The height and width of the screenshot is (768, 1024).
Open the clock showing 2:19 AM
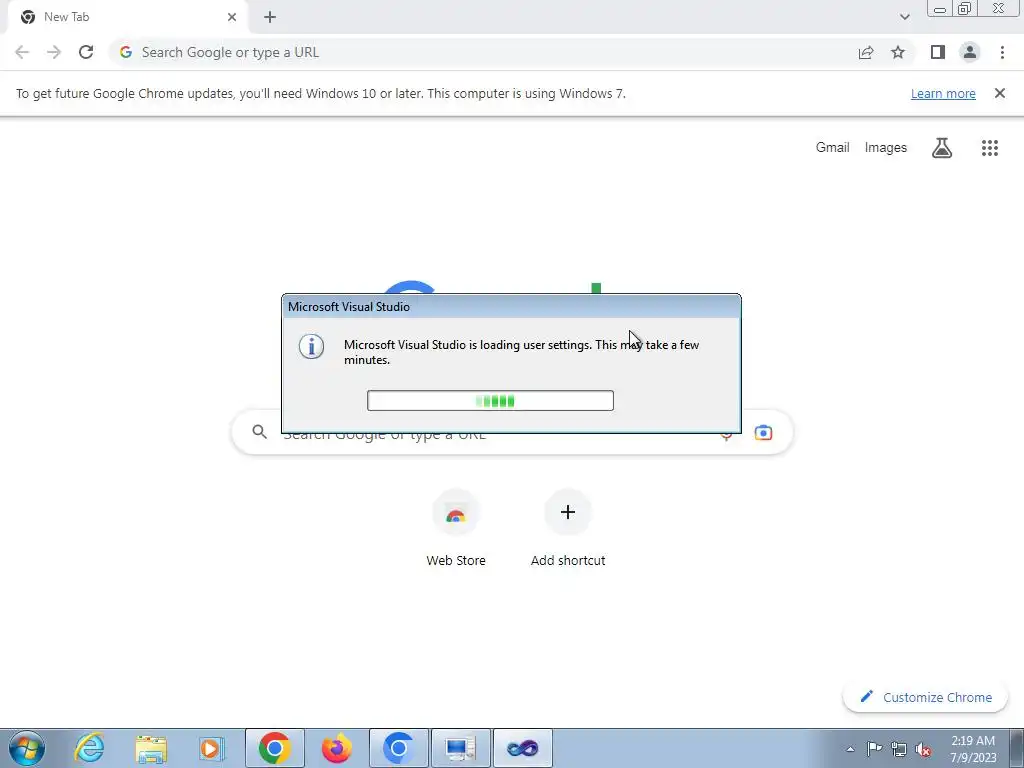(973, 749)
